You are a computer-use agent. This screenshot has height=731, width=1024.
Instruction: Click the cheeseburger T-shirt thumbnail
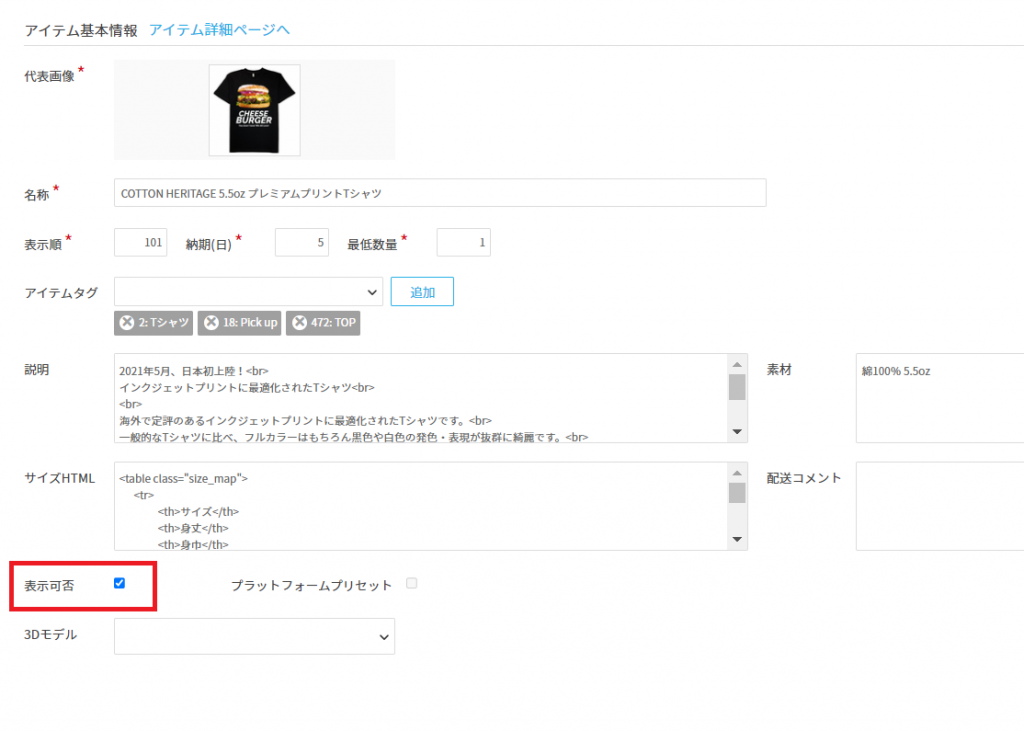tap(255, 110)
